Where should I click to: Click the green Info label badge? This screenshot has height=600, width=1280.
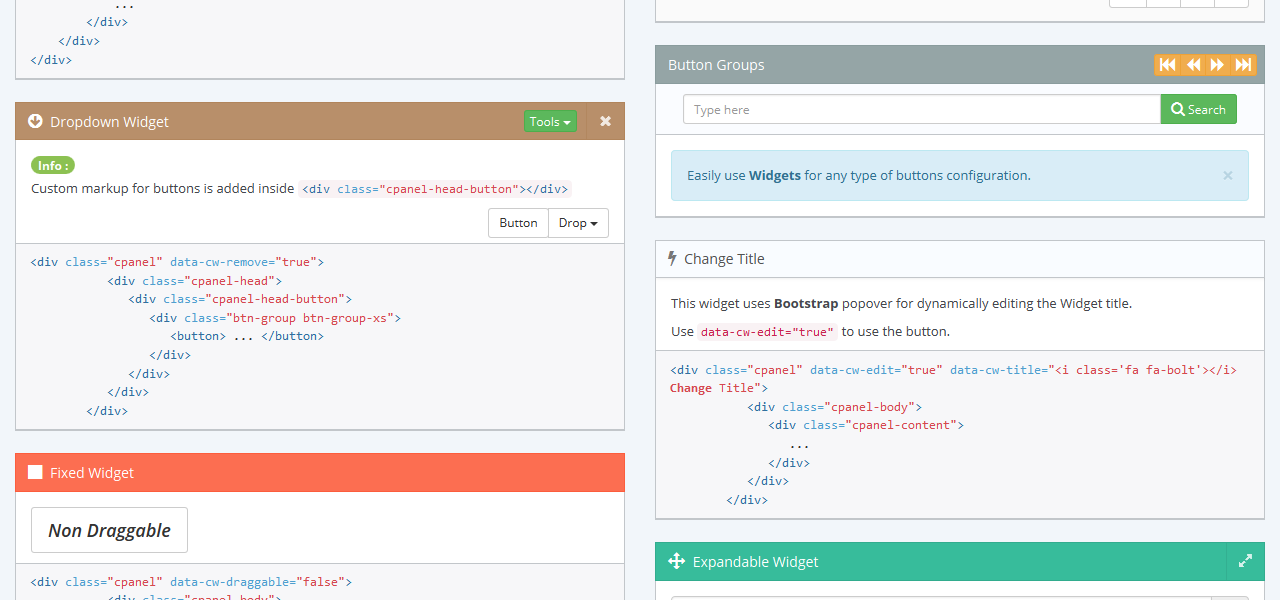(53, 165)
